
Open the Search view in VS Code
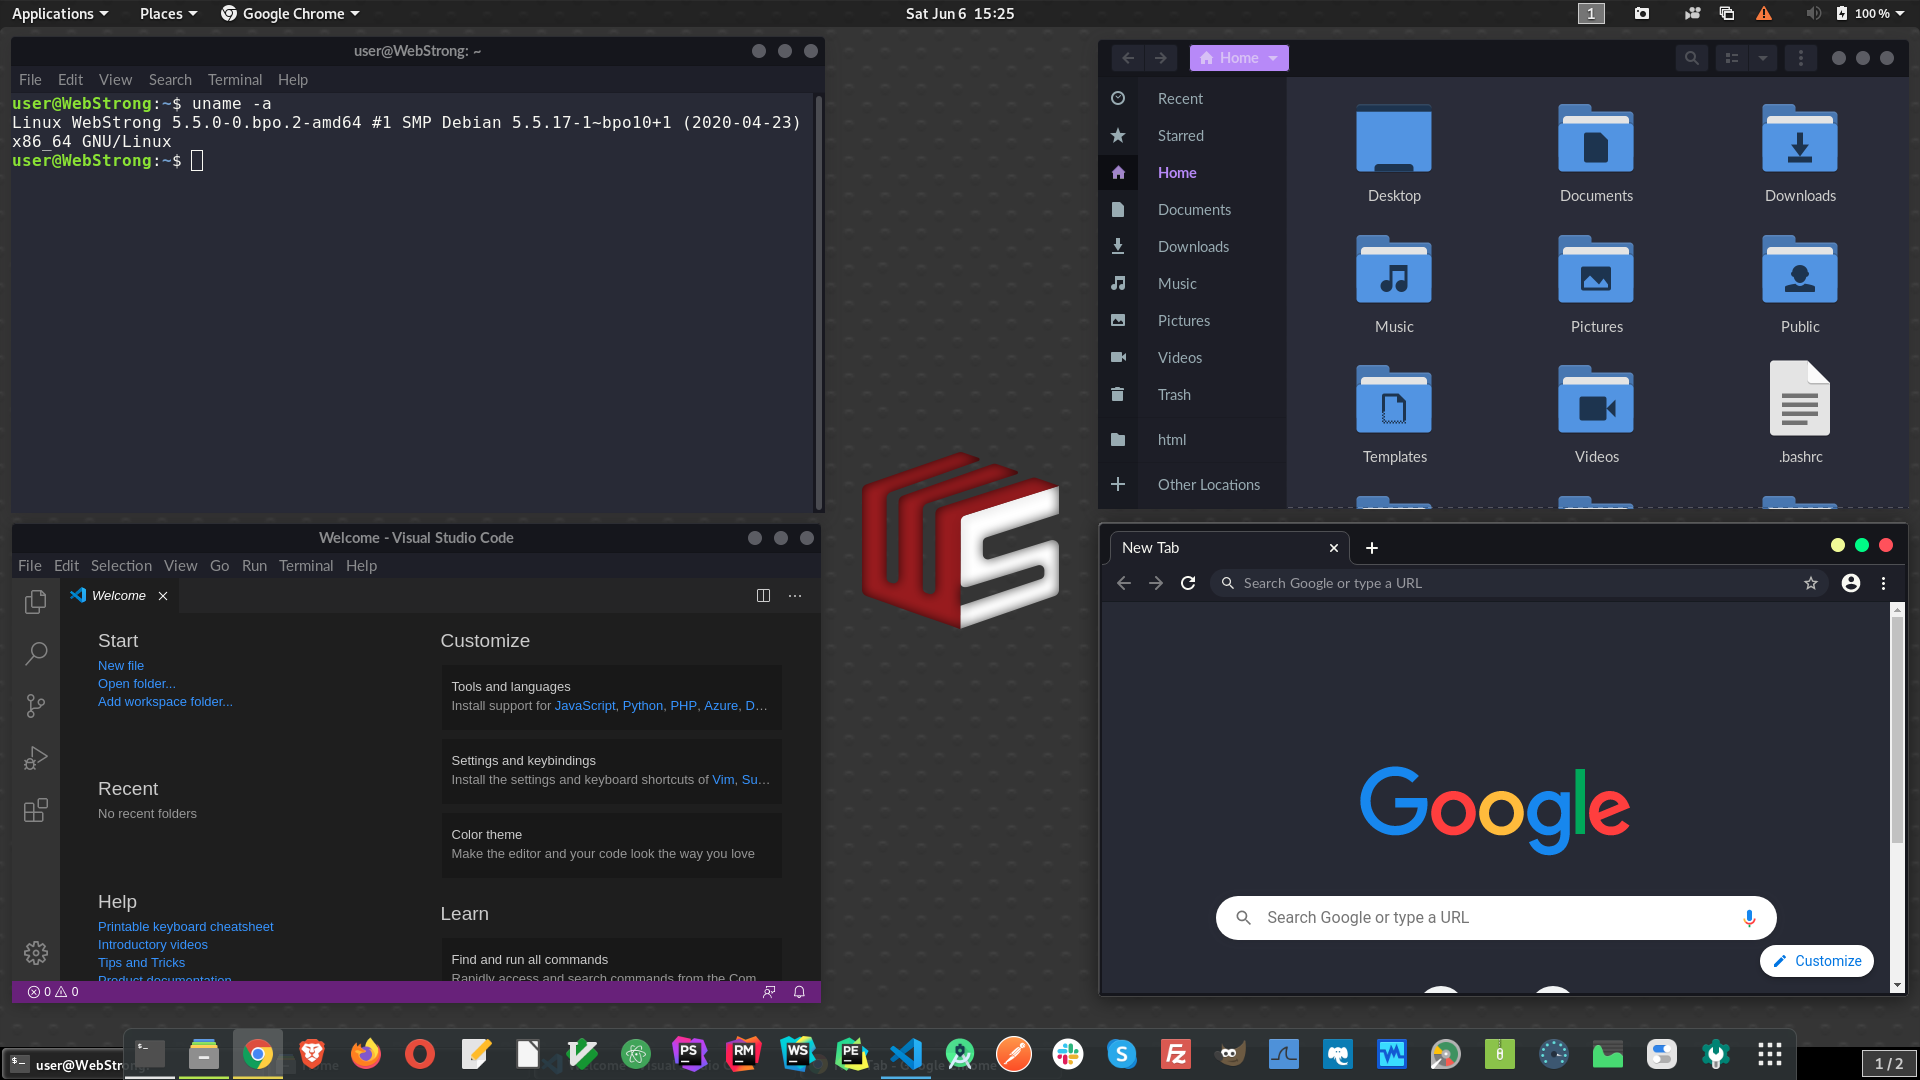coord(36,653)
